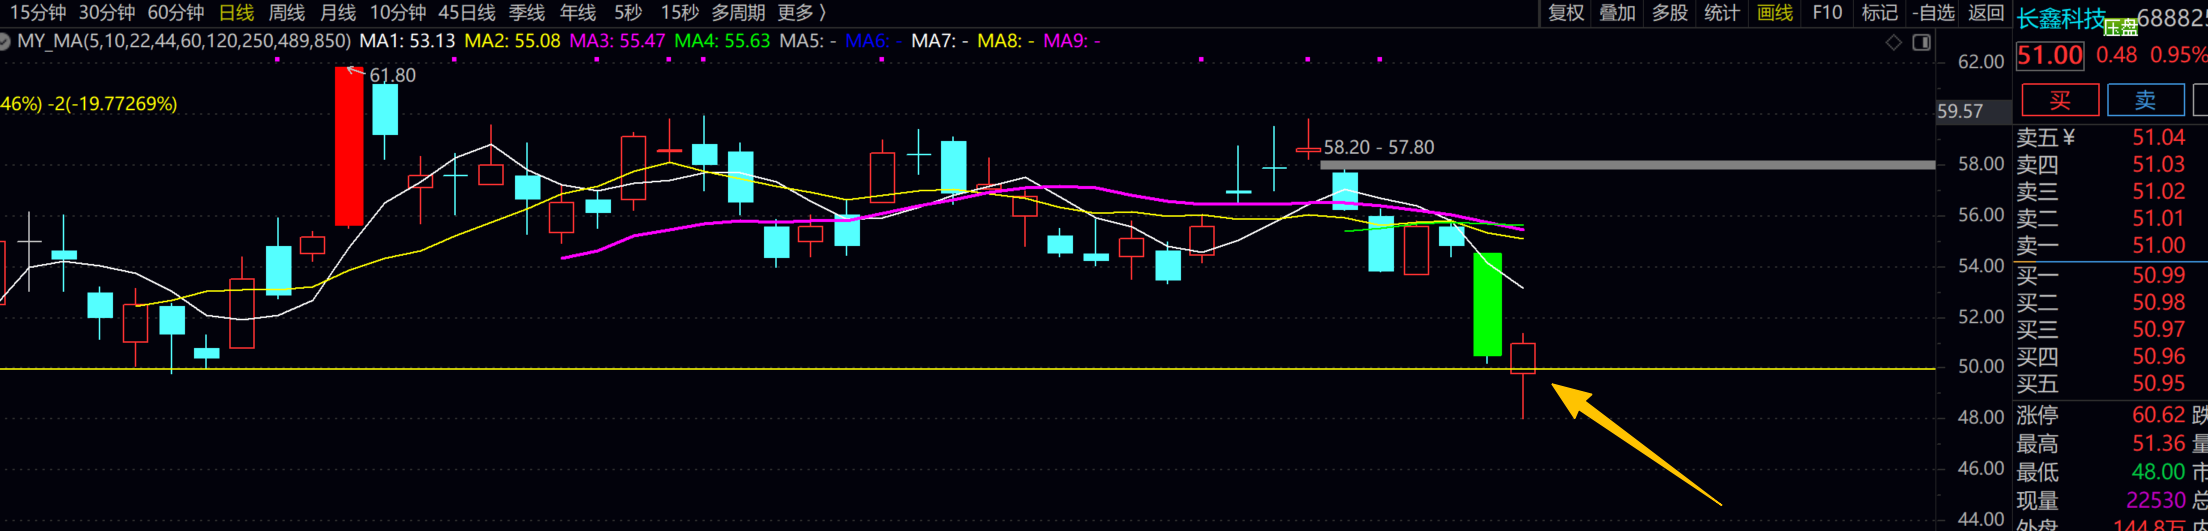
Task: Expand the 更多 periods menu
Action: (802, 13)
